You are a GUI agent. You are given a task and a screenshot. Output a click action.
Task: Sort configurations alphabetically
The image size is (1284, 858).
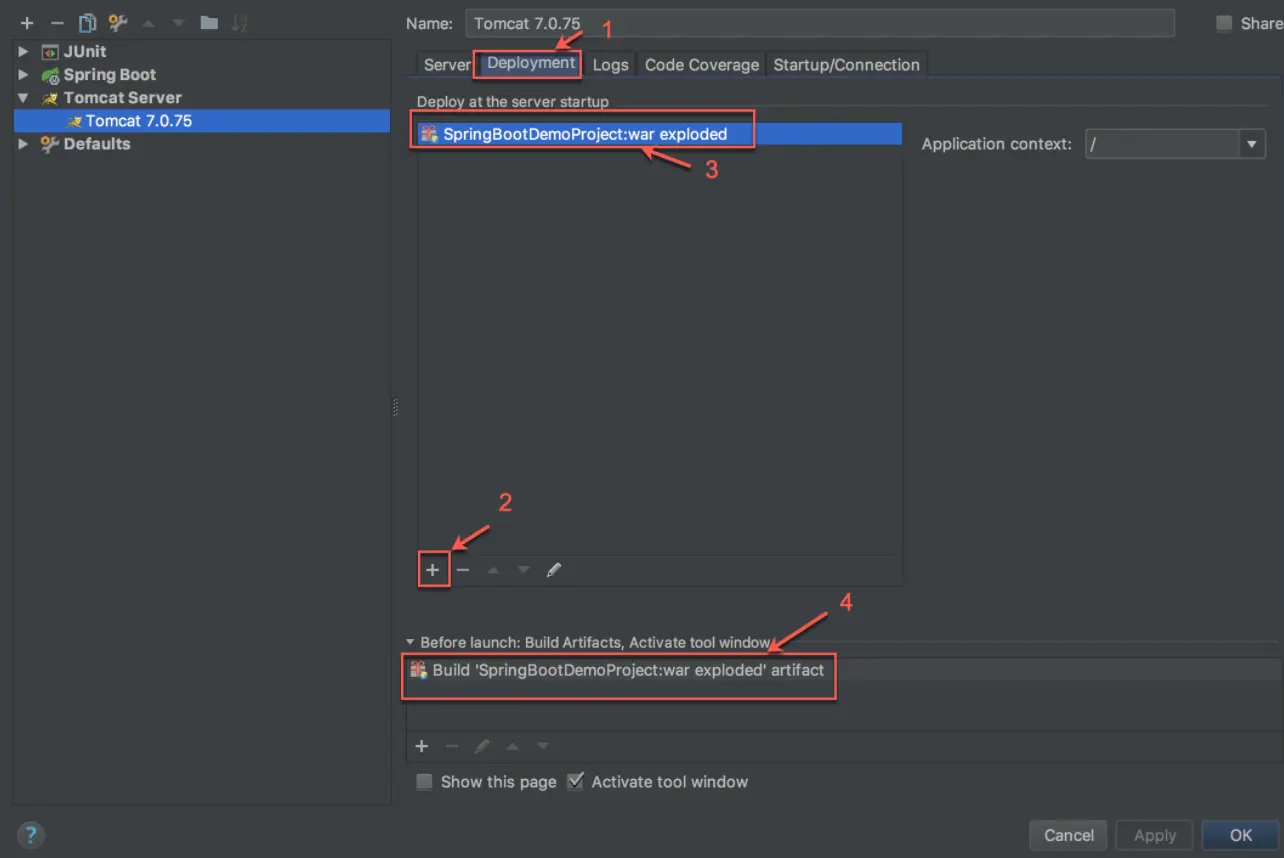(x=240, y=23)
